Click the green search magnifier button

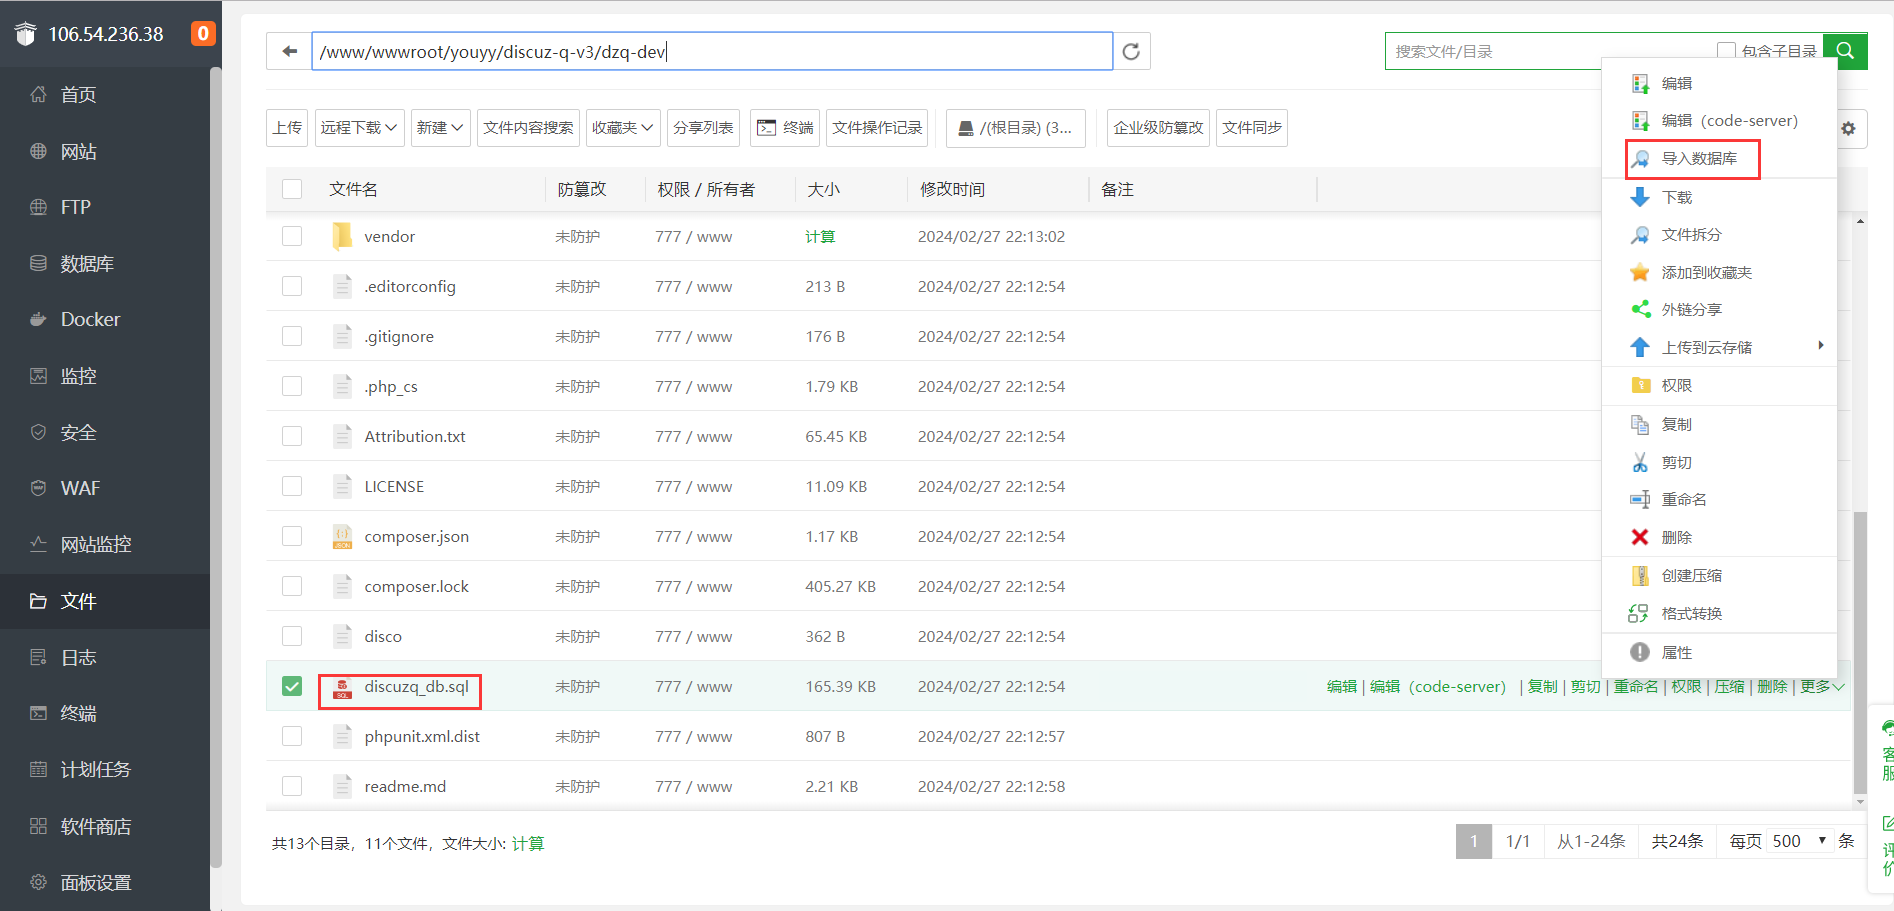[x=1845, y=51]
